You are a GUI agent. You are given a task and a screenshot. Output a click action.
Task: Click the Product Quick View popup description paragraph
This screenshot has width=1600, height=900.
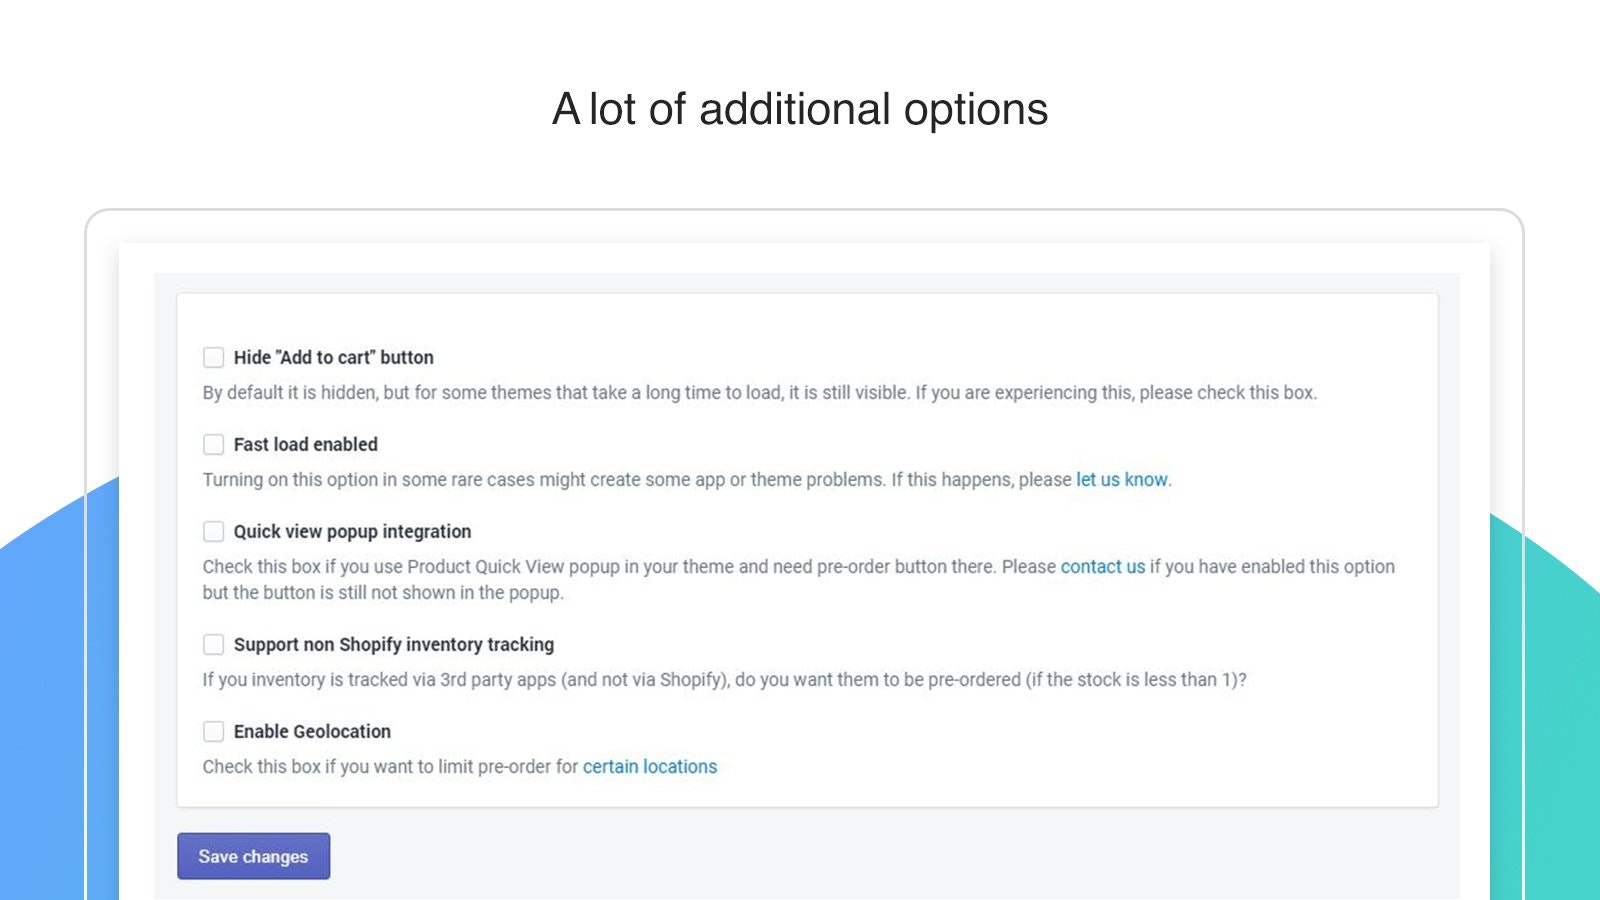click(x=798, y=579)
